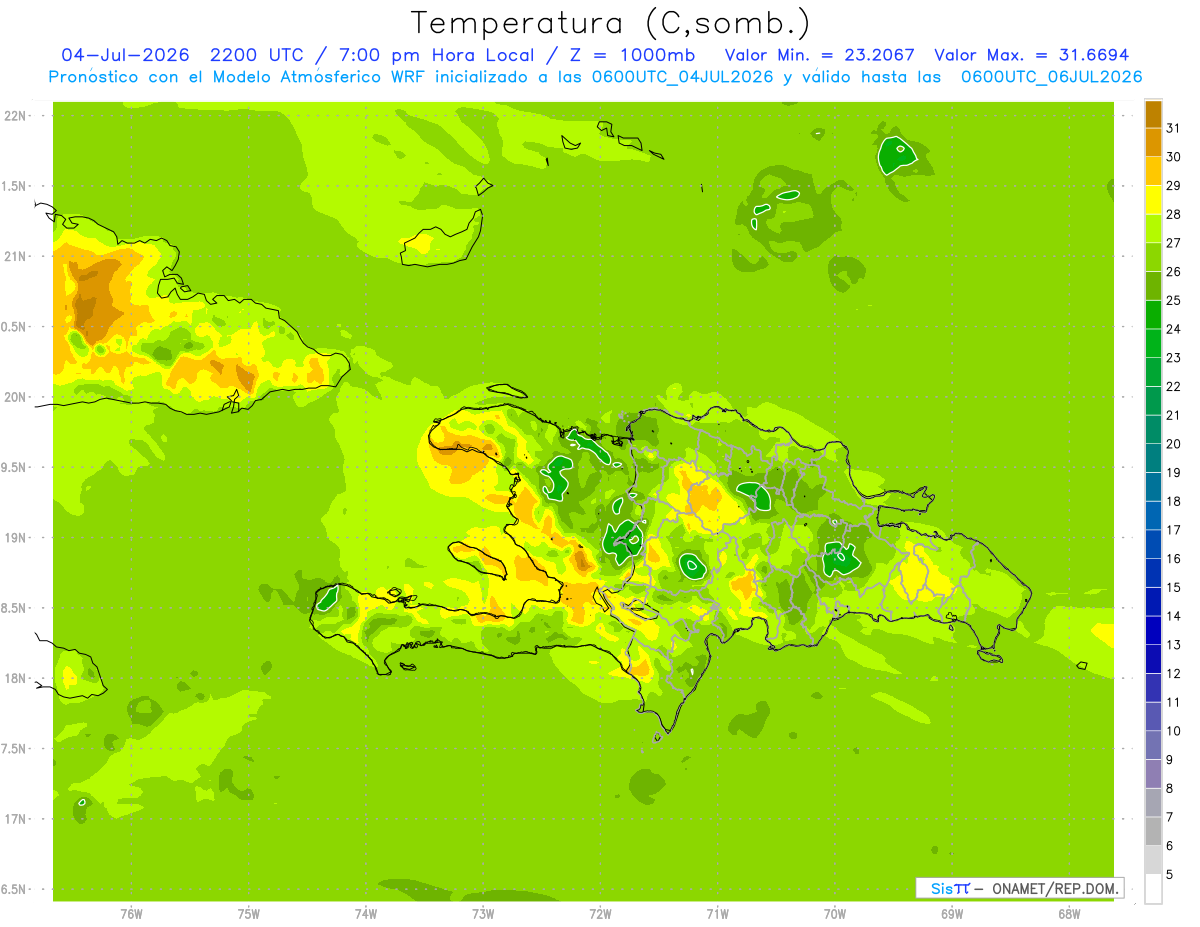Click the '0600UTC_06JUL2026' valid-until time

pos(1051,77)
